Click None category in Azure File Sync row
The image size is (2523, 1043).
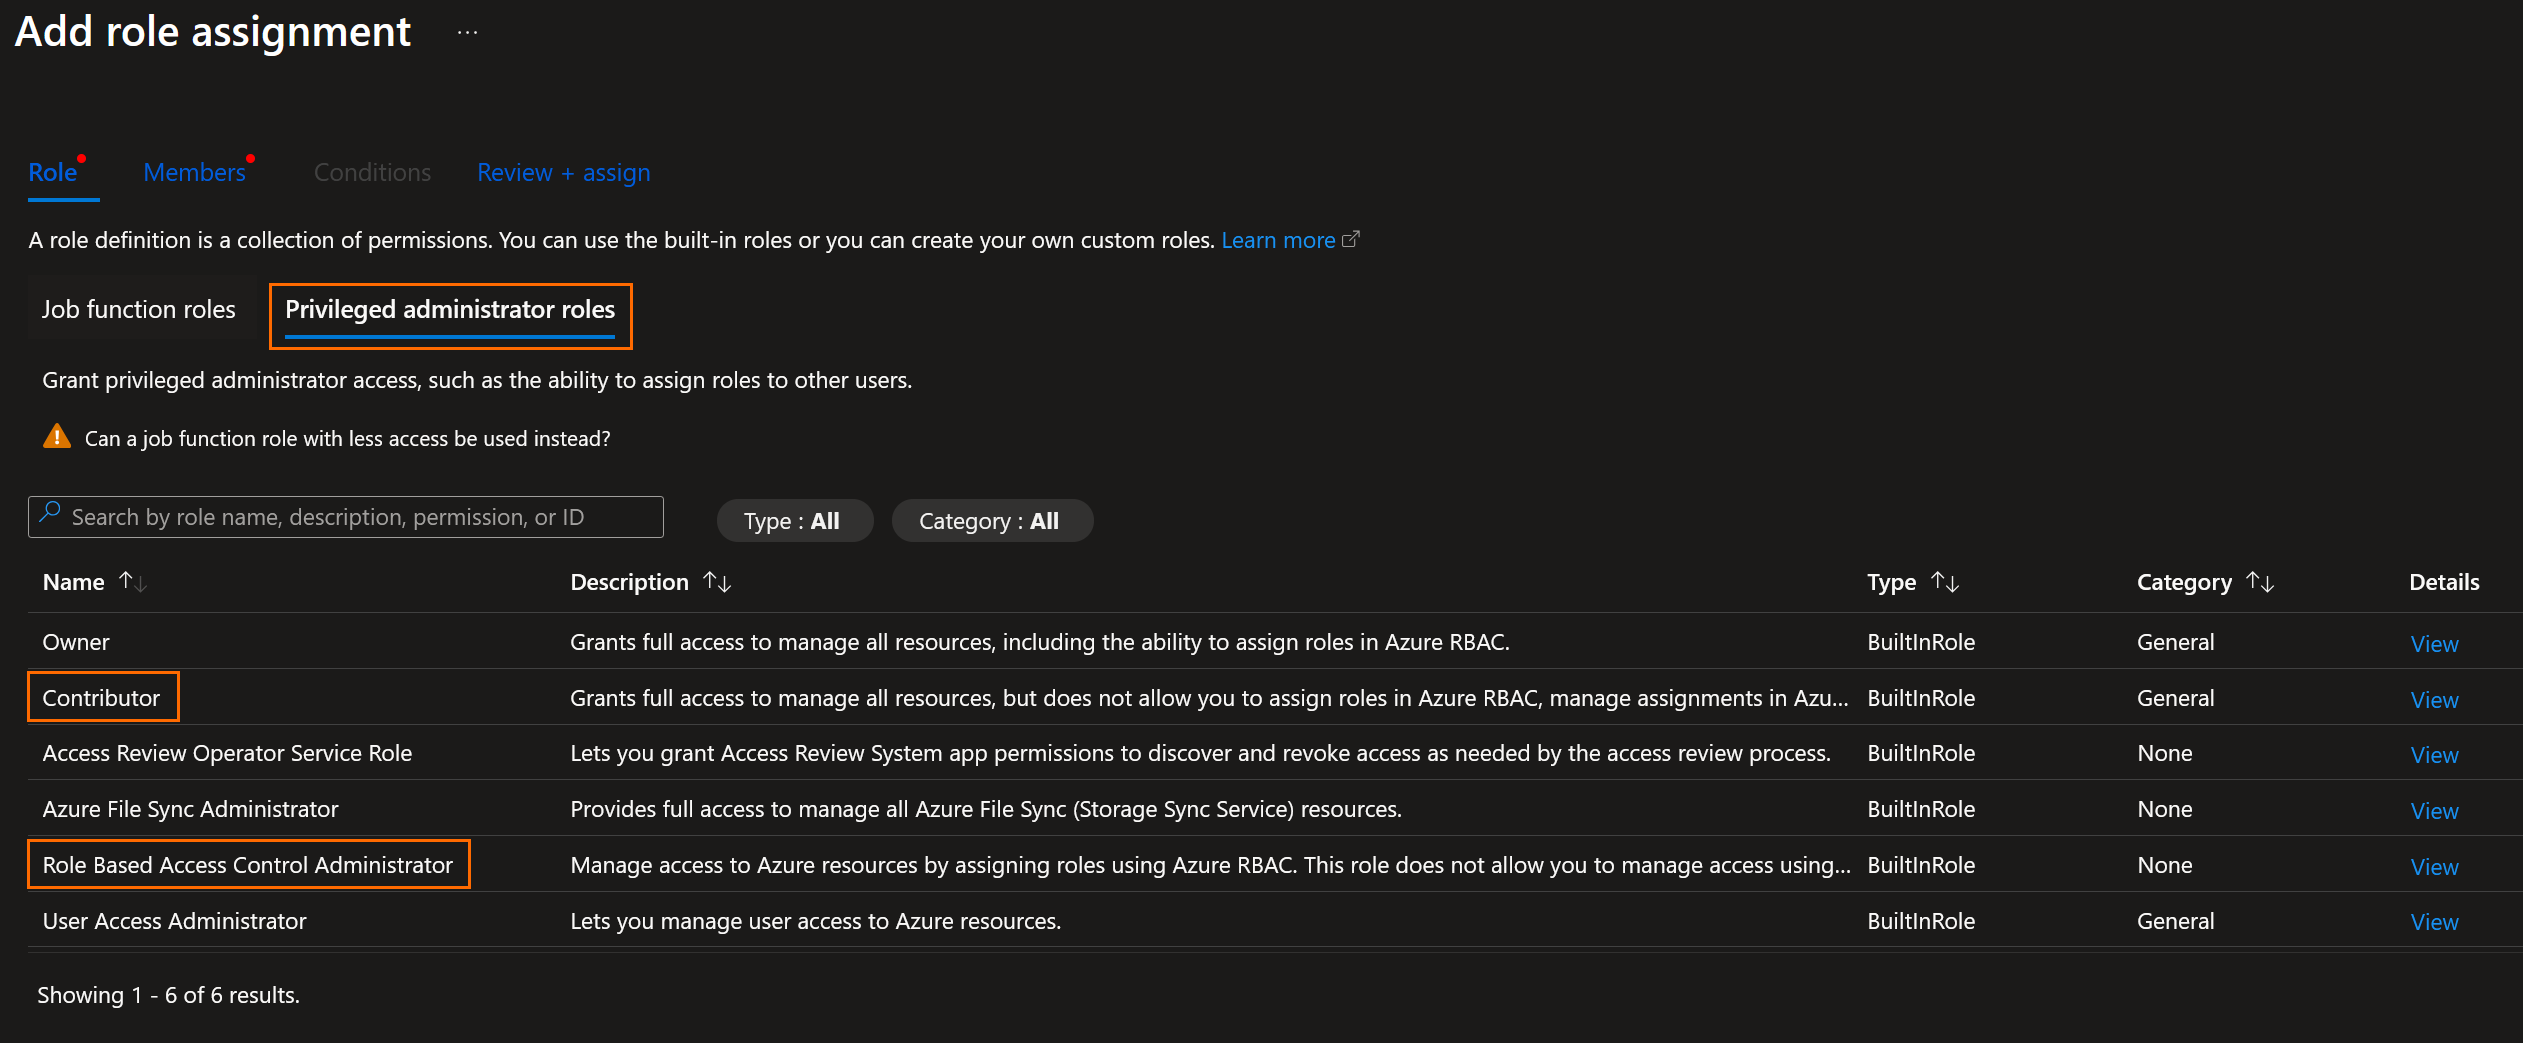(x=2164, y=809)
